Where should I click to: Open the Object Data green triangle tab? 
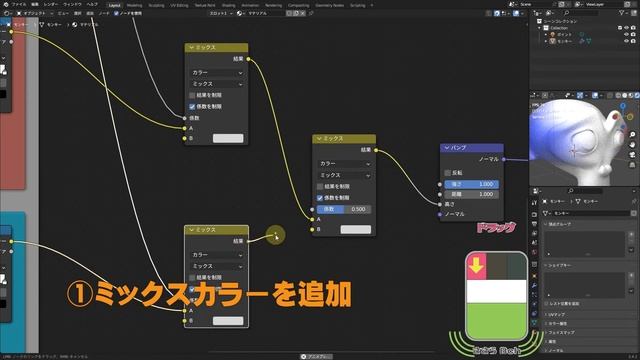(x=534, y=323)
